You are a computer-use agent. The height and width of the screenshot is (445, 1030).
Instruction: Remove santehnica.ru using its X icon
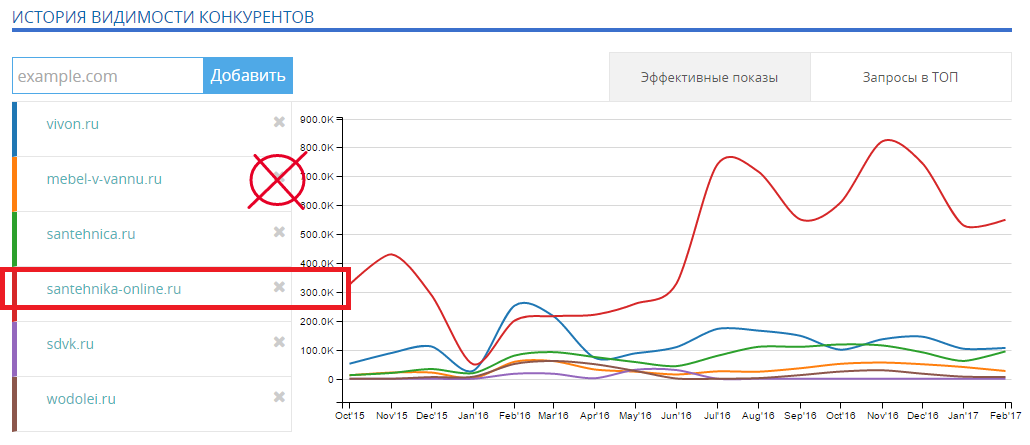[x=279, y=231]
